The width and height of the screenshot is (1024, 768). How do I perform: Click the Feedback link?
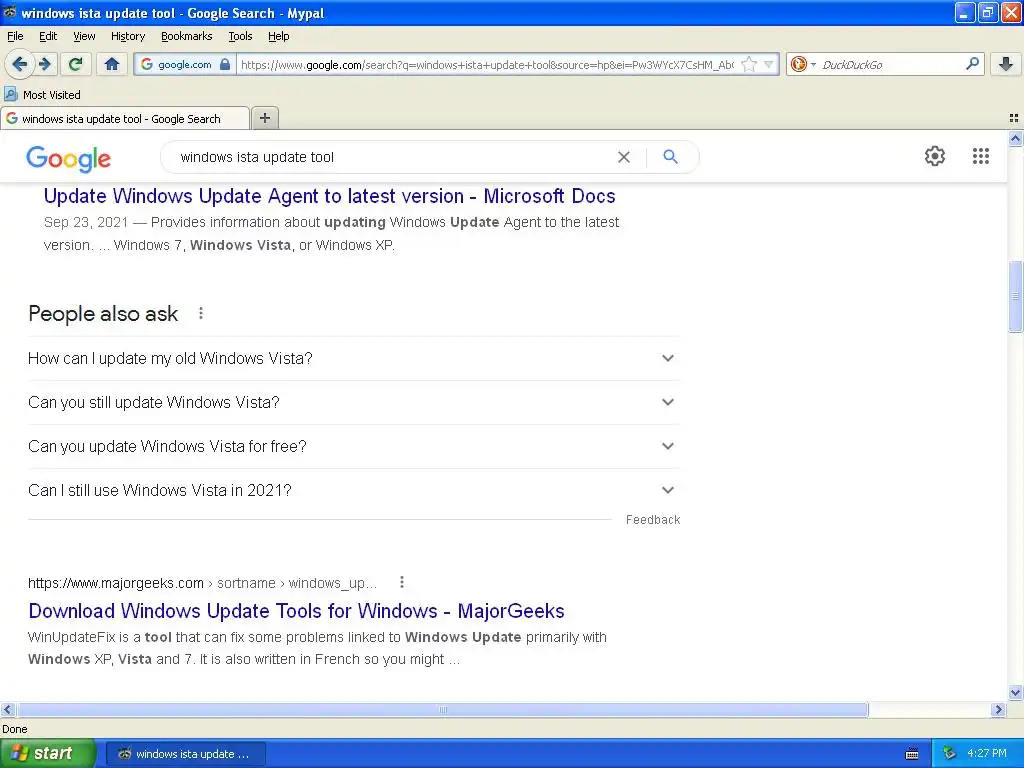coord(652,520)
